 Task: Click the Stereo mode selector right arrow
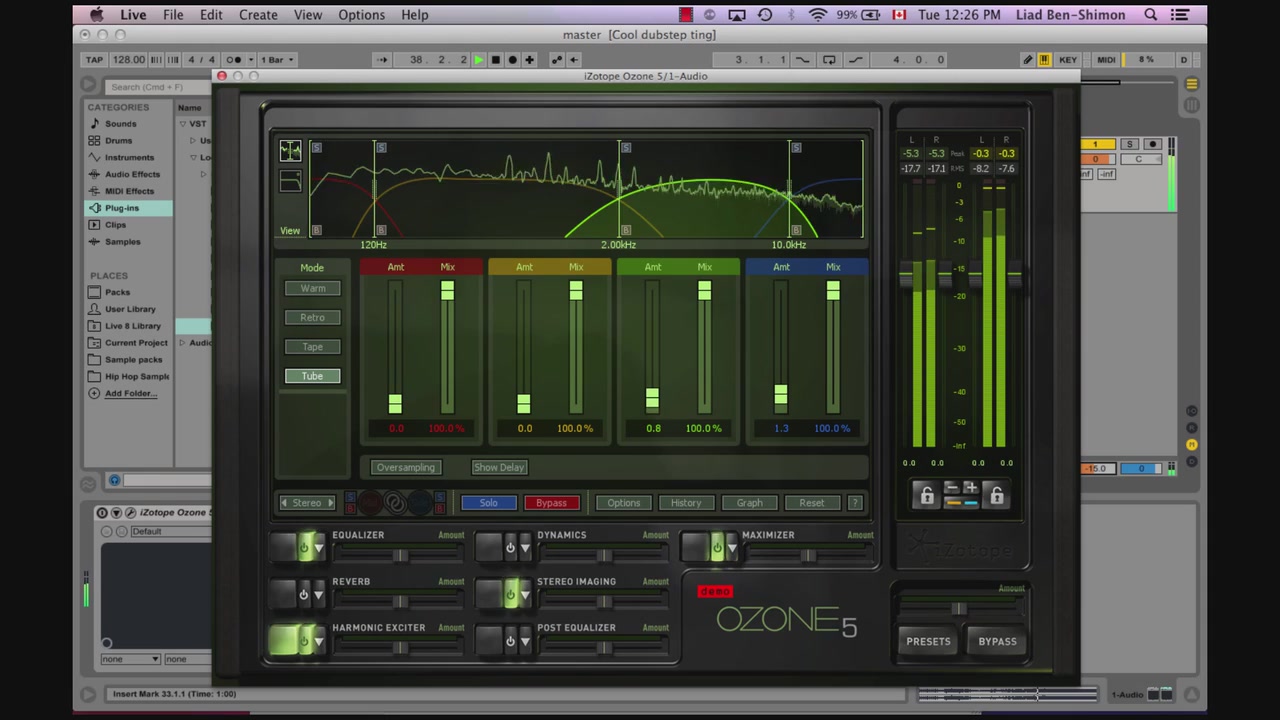tap(331, 503)
